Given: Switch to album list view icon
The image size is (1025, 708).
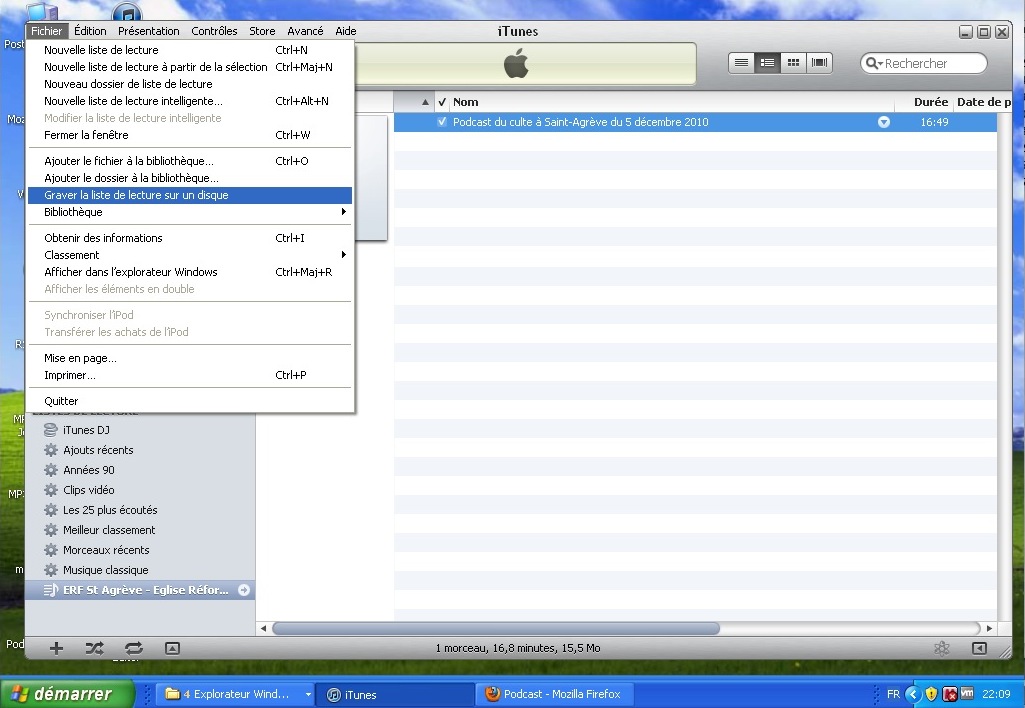Looking at the screenshot, I should pyautogui.click(x=767, y=63).
